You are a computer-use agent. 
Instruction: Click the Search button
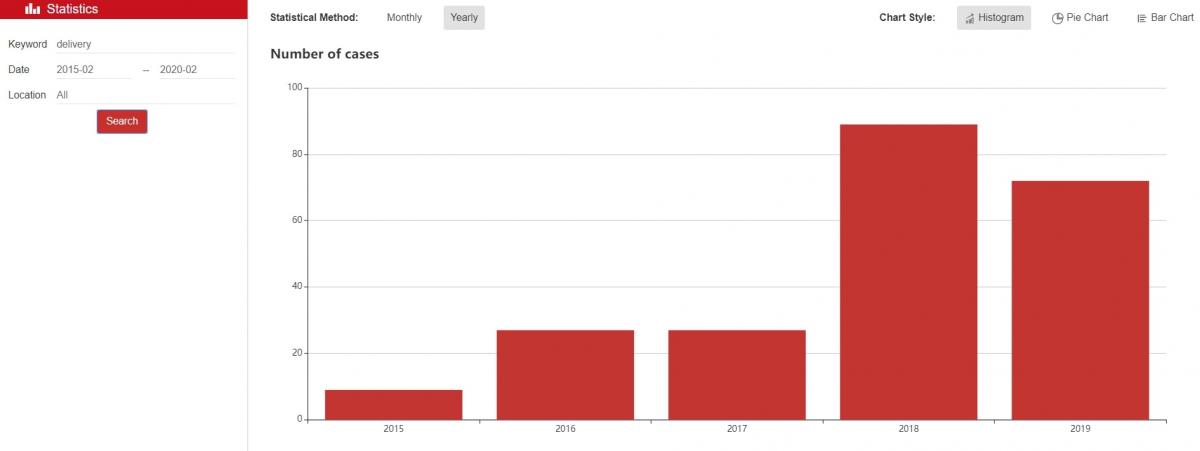click(x=122, y=121)
